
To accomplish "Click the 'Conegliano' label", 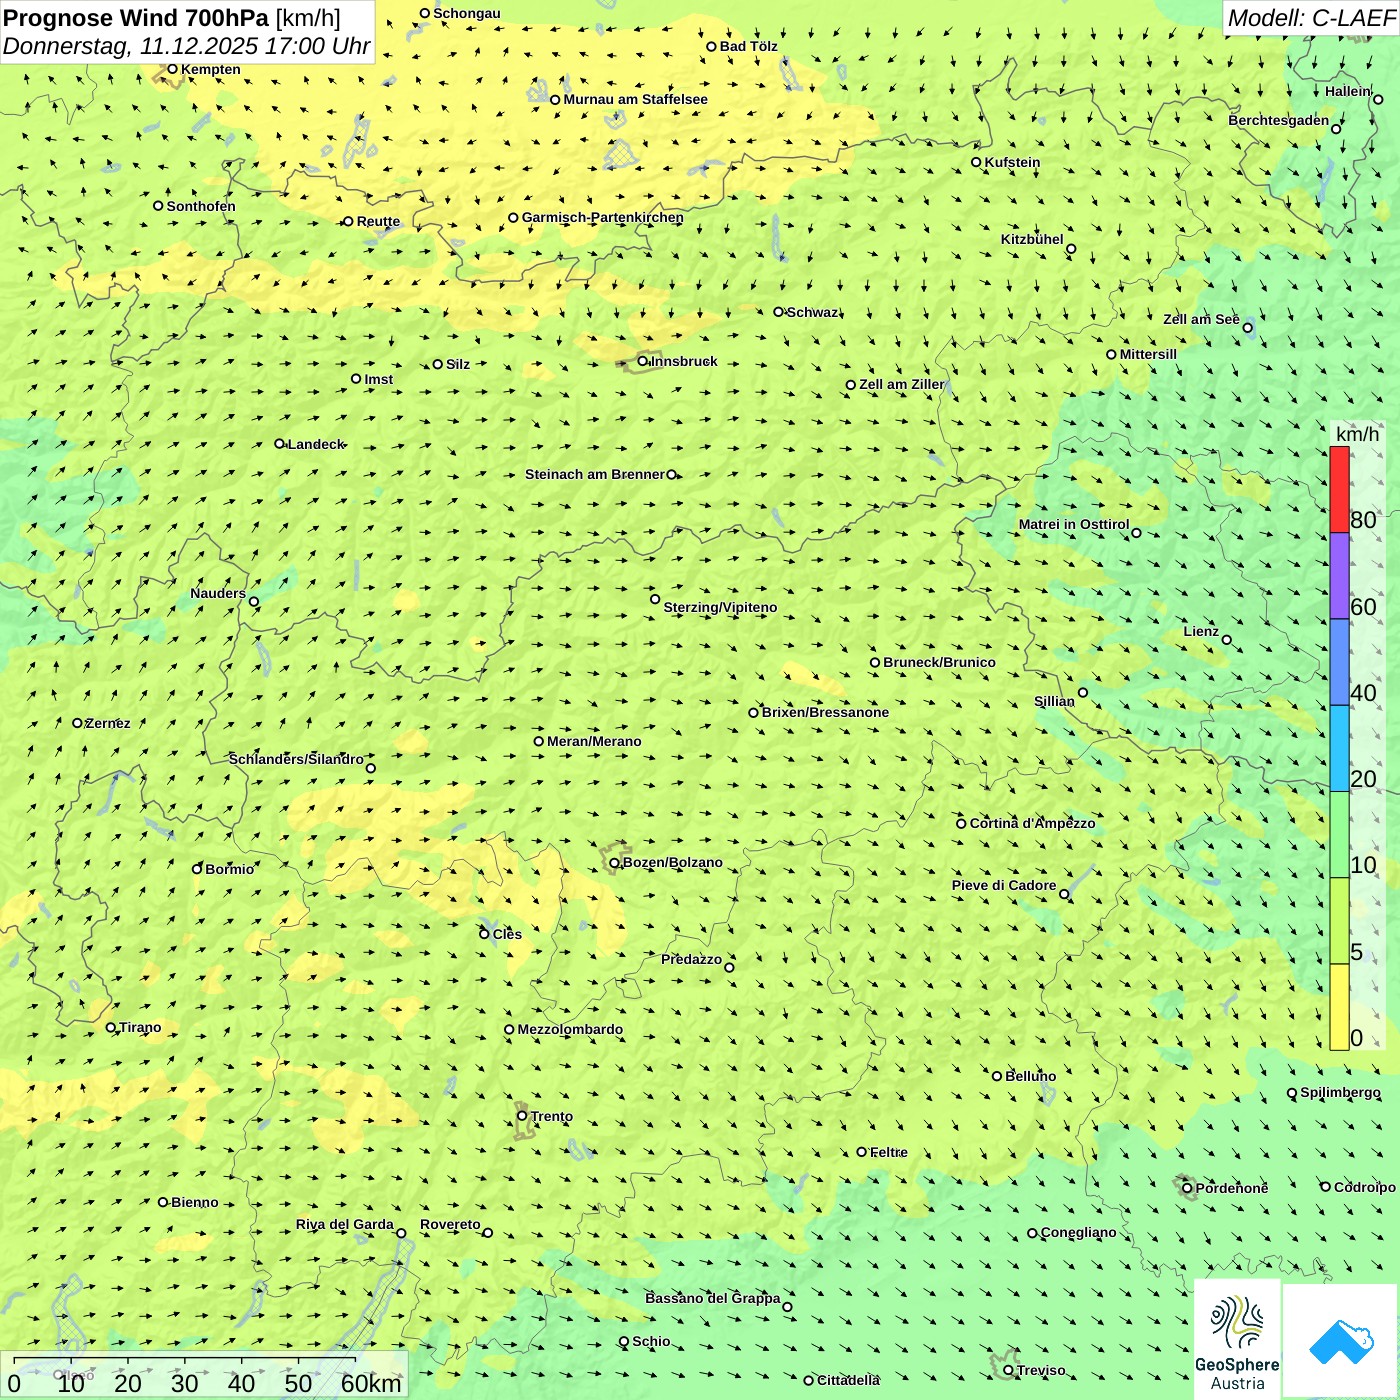I will 1078,1232.
